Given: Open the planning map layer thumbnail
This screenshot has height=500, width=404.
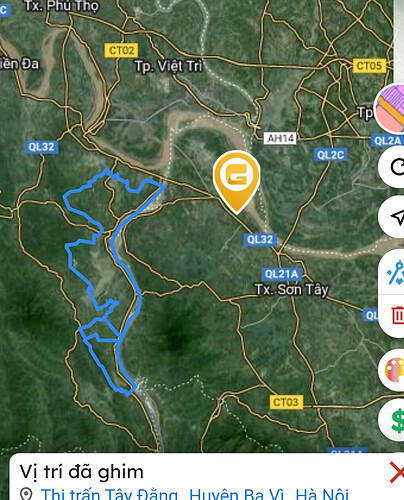Looking at the screenshot, I should pos(390,108).
